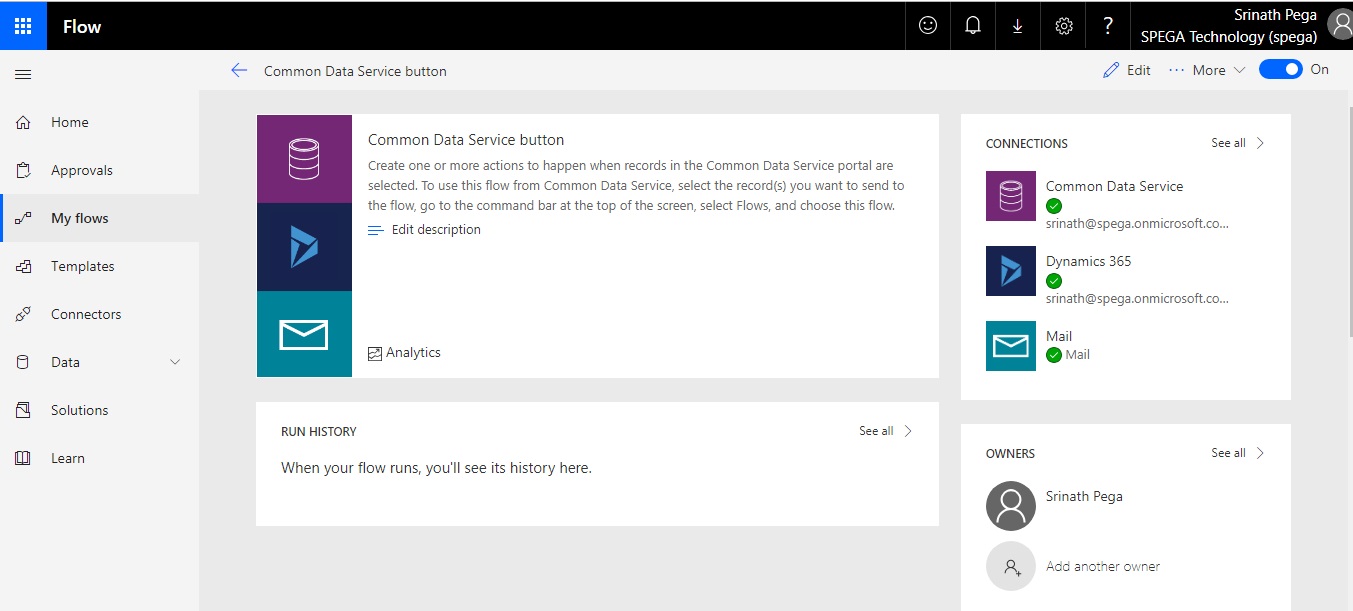Expand the More options dropdown
The height and width of the screenshot is (611, 1353).
1207,70
